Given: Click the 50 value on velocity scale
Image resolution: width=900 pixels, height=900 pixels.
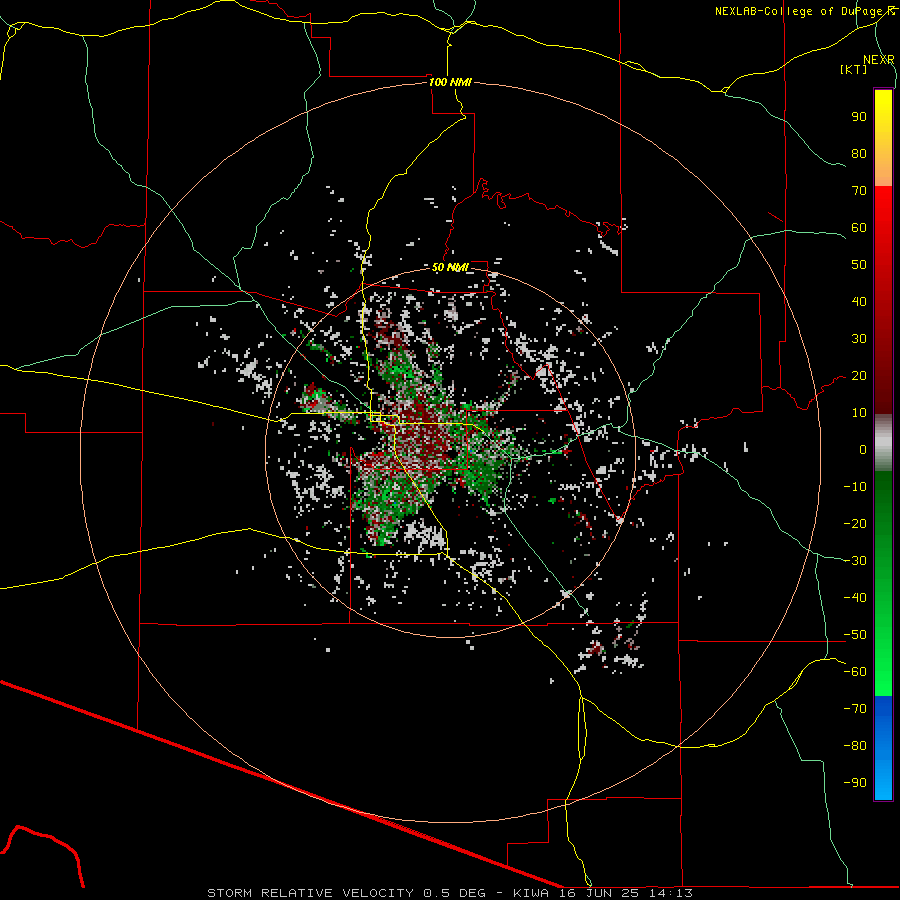Looking at the screenshot, I should pos(859,265).
